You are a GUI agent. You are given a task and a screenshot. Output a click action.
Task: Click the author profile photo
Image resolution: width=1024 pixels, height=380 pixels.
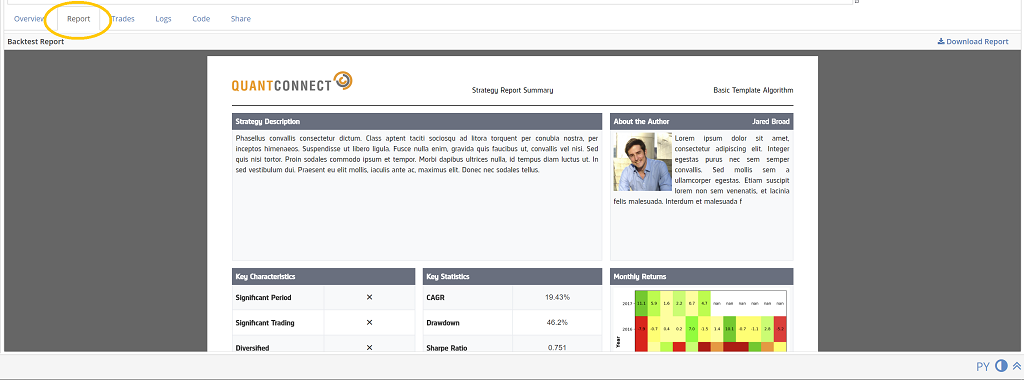point(643,161)
